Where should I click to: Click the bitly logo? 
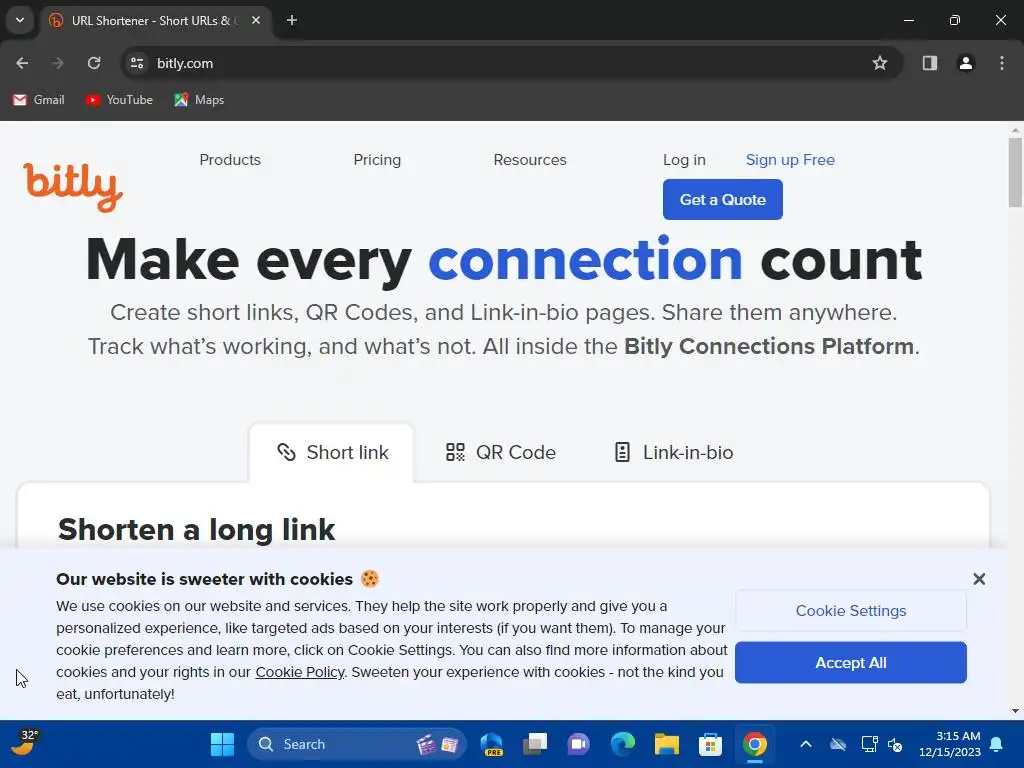tap(72, 186)
